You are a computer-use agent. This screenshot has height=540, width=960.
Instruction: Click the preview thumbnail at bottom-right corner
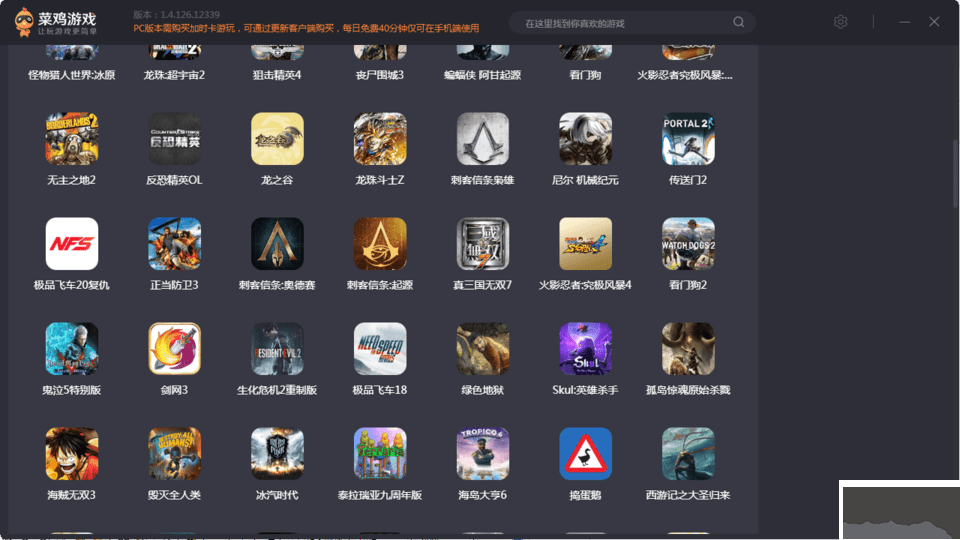(x=900, y=511)
